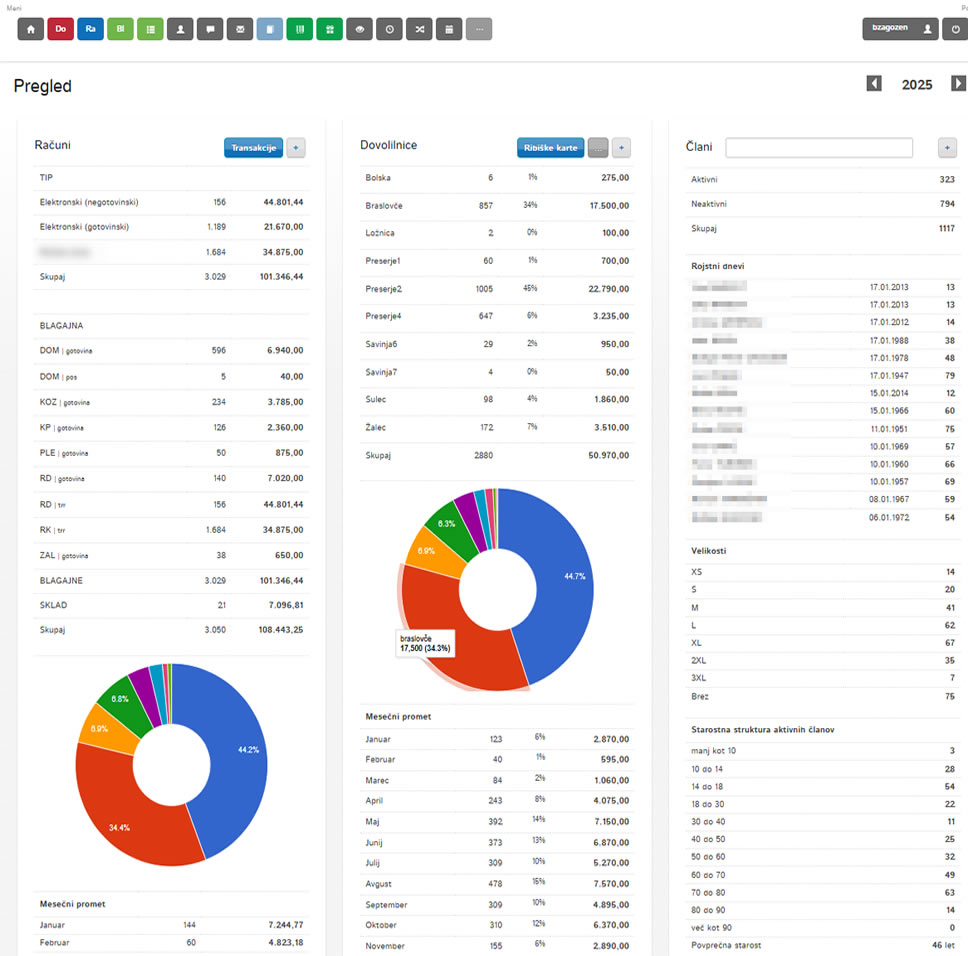Go to the Home dashboard icon
Viewport: 968px width, 956px height.
(30, 29)
